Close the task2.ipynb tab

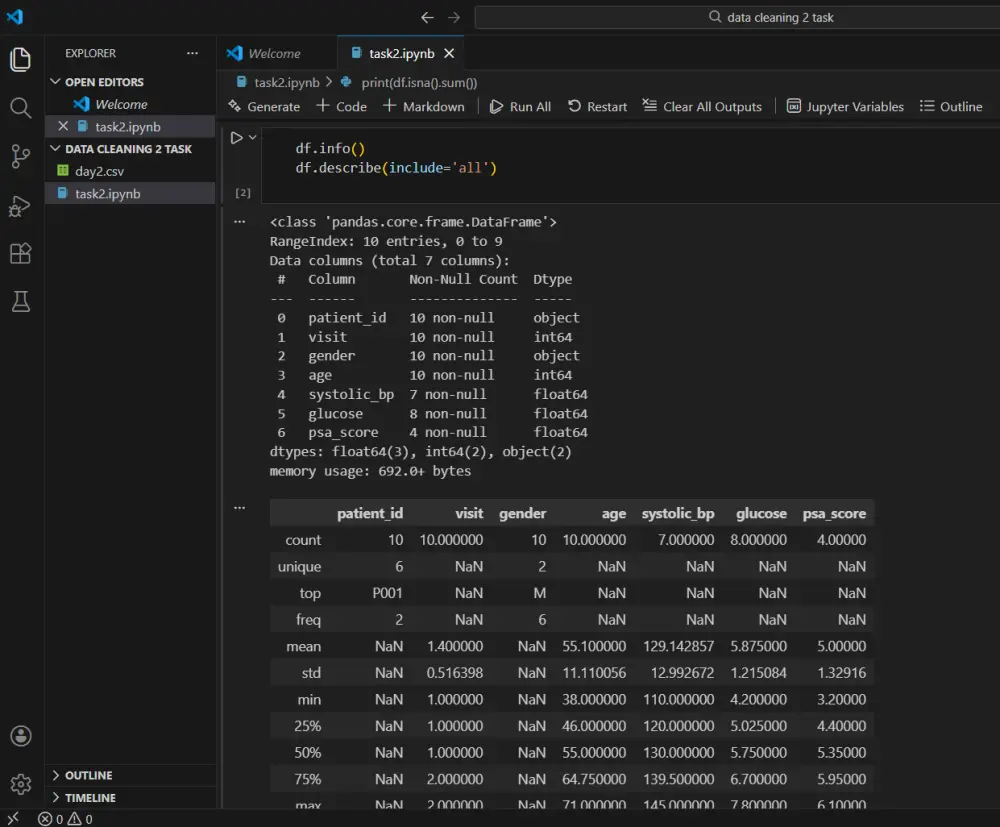coord(449,53)
